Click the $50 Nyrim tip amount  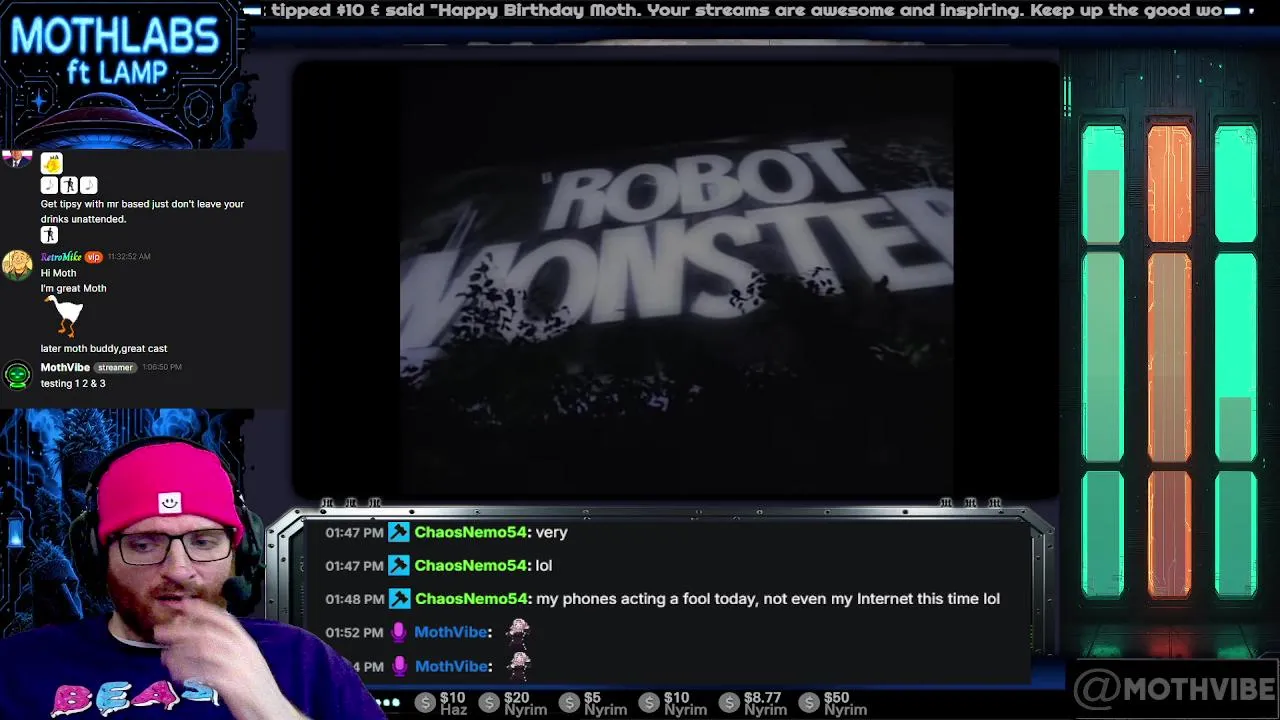837,698
